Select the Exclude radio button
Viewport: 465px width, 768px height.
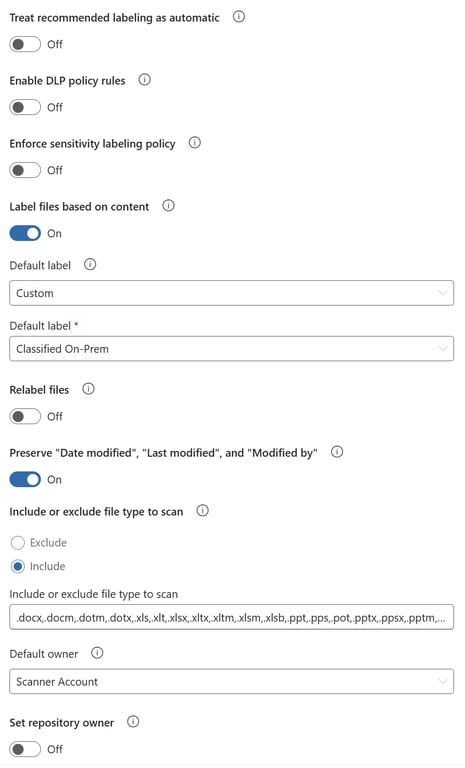click(18, 543)
